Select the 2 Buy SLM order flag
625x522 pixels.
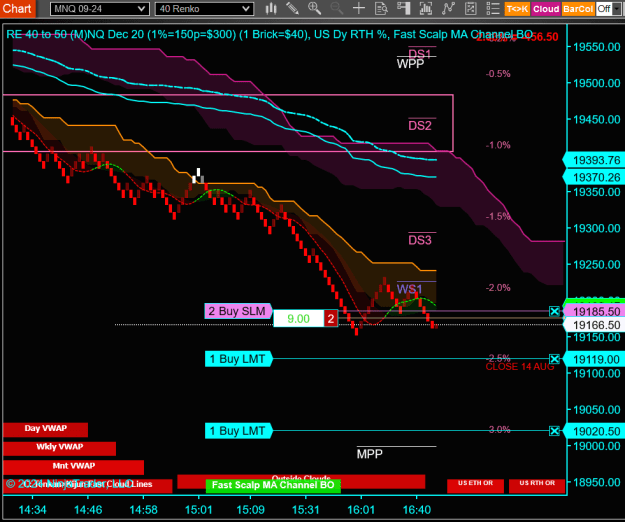[x=238, y=311]
